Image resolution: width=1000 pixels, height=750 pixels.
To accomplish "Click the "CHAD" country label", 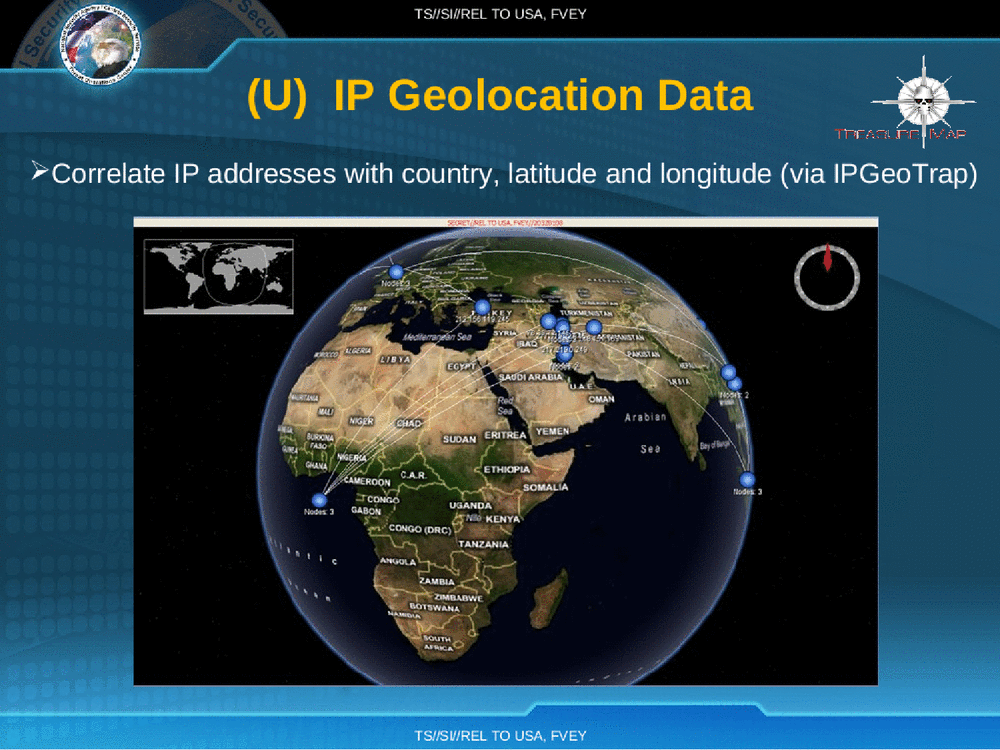I will (409, 423).
